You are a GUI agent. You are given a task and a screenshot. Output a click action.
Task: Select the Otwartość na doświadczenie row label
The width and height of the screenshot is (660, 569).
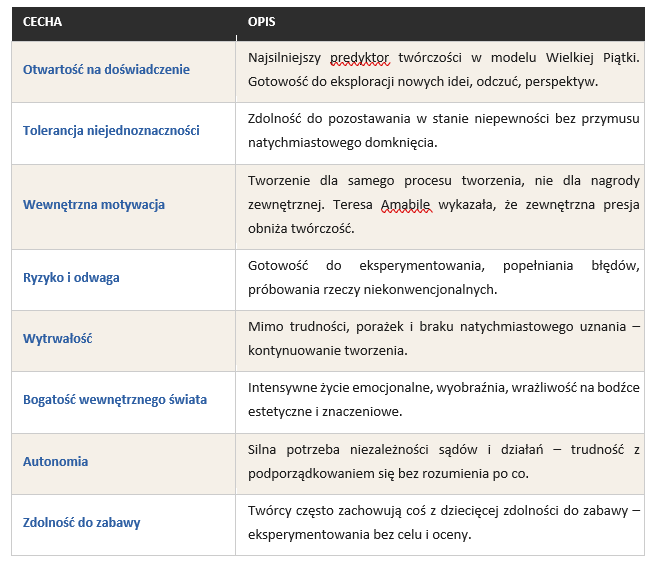[x=106, y=70]
